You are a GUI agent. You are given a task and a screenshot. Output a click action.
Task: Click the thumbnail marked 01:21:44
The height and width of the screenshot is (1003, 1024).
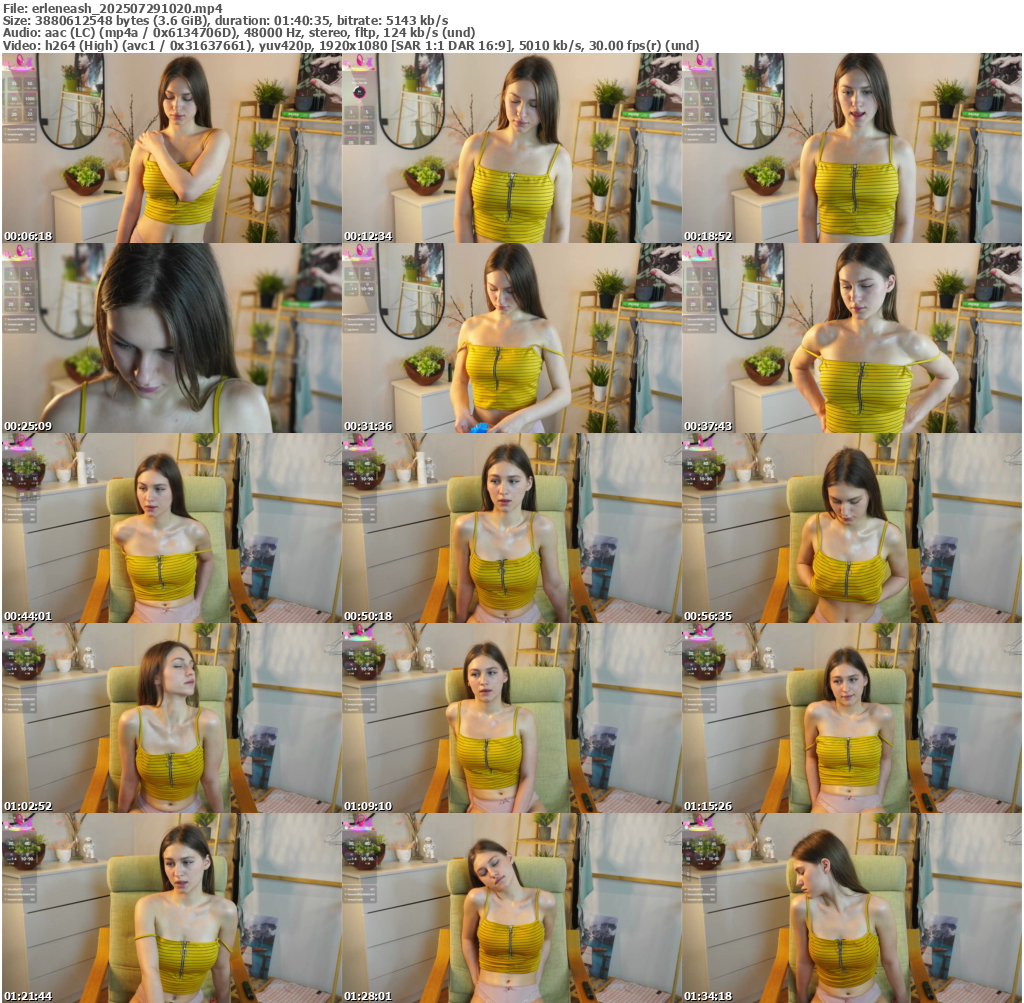171,907
